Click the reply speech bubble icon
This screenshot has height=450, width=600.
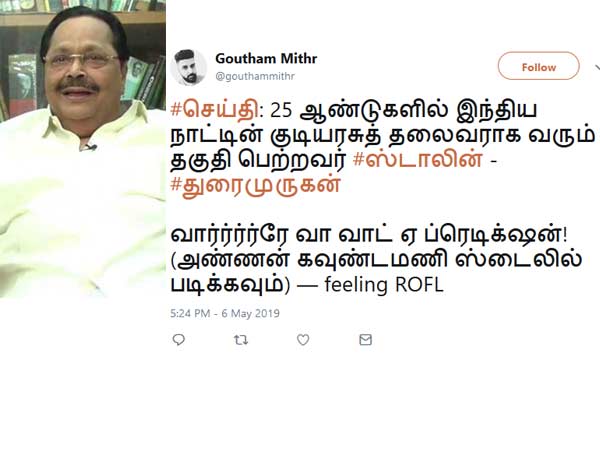point(179,339)
